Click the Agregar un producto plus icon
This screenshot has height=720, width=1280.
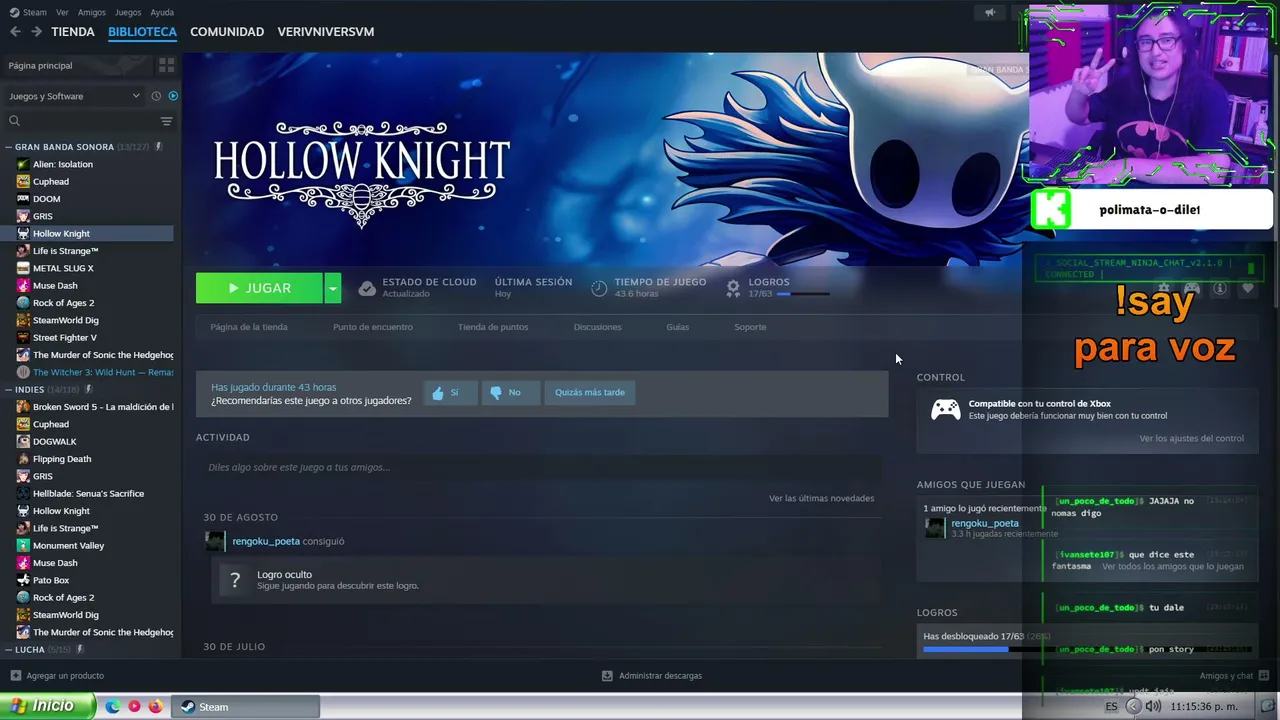(x=15, y=676)
